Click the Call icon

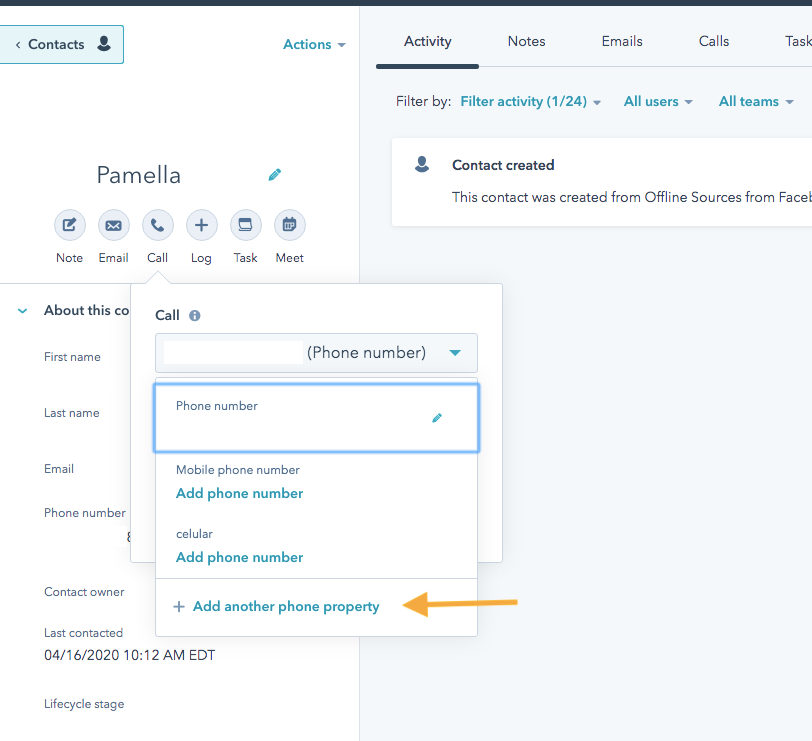[157, 225]
